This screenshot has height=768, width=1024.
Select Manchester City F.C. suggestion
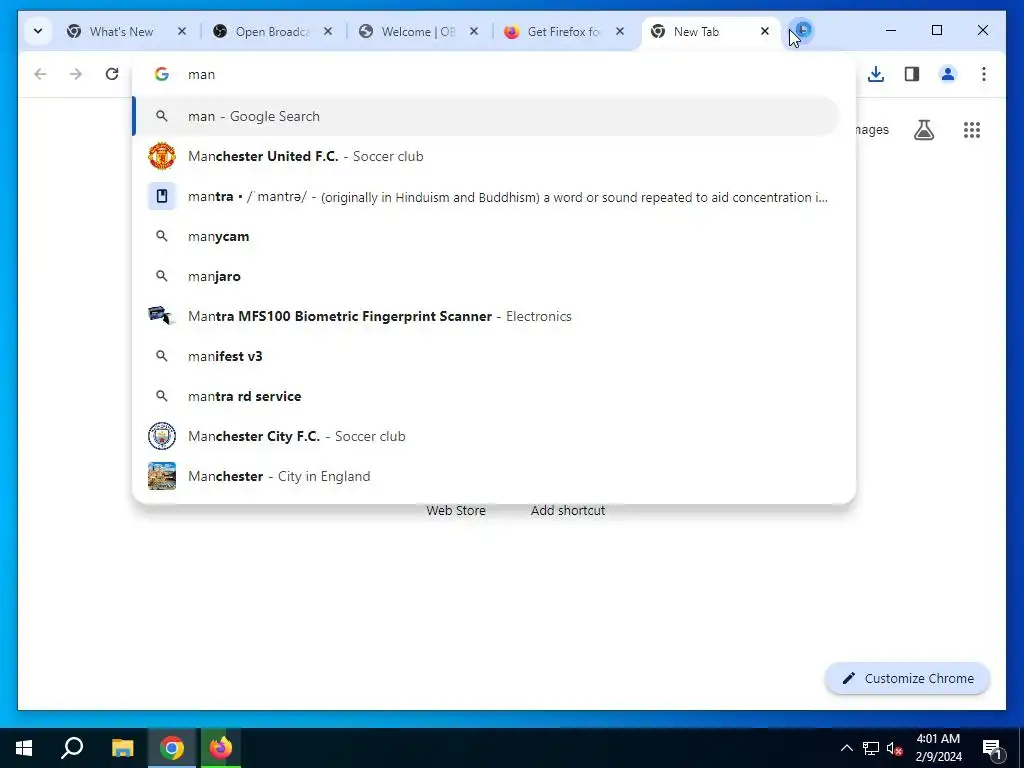[487, 436]
